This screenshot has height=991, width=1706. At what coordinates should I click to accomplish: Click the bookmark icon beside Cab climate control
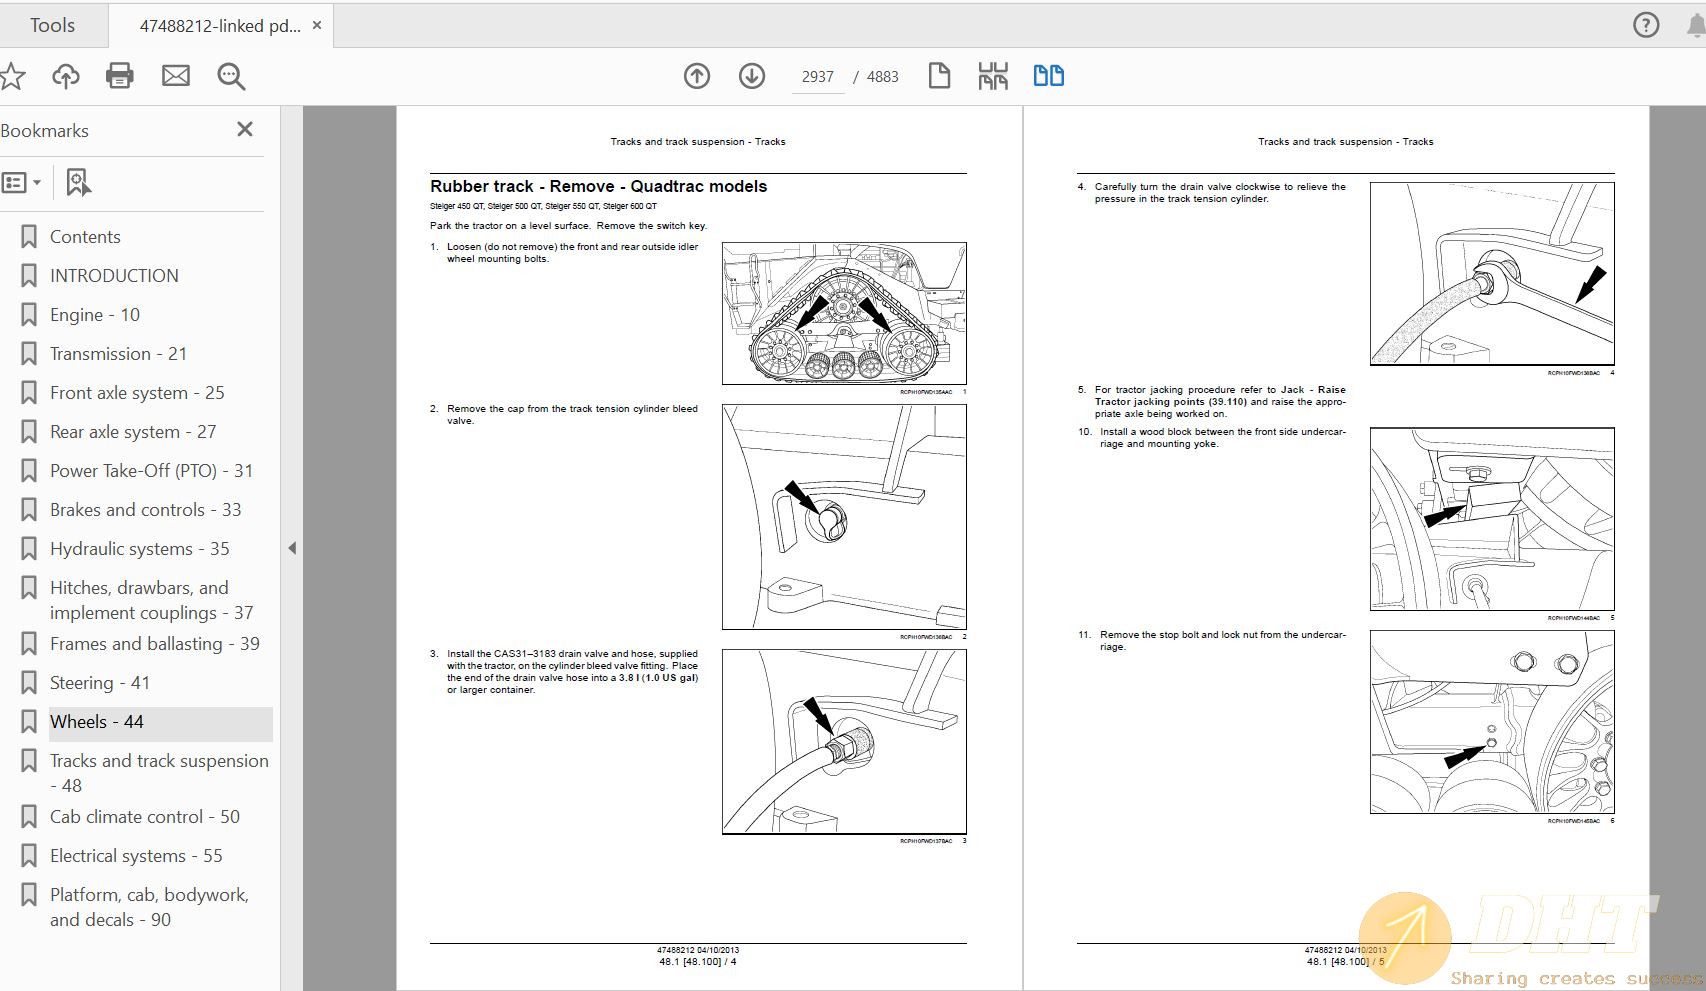click(x=29, y=817)
